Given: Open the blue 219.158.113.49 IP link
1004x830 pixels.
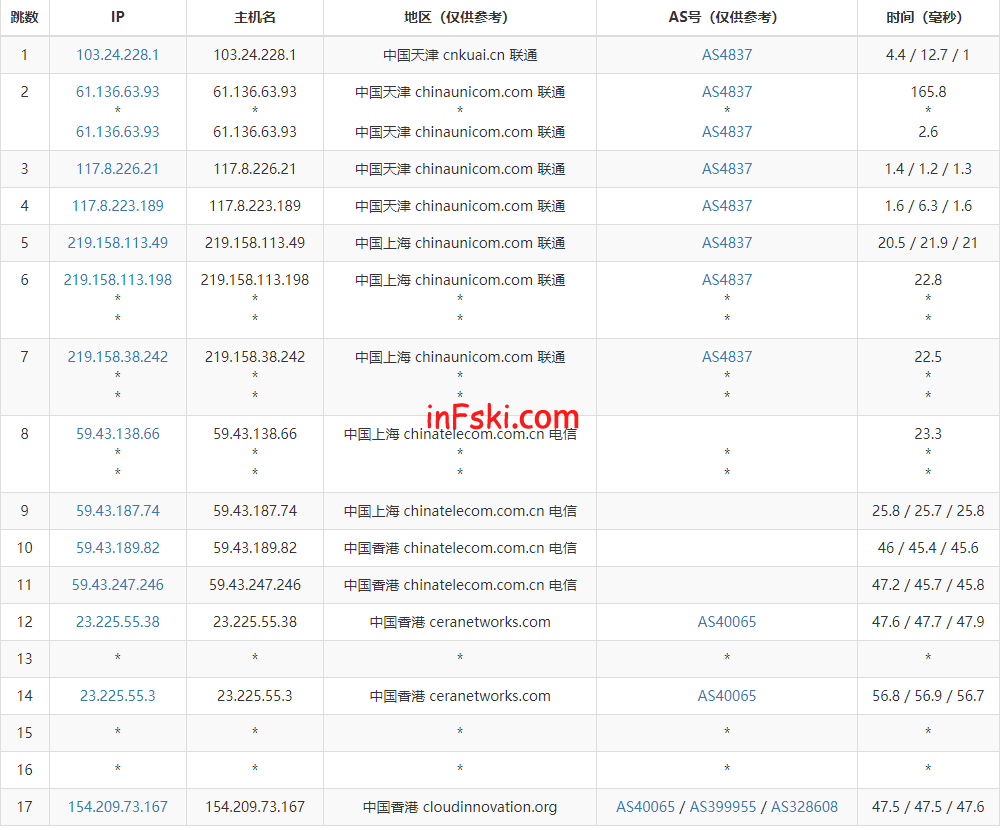Looking at the screenshot, I should pos(117,243).
